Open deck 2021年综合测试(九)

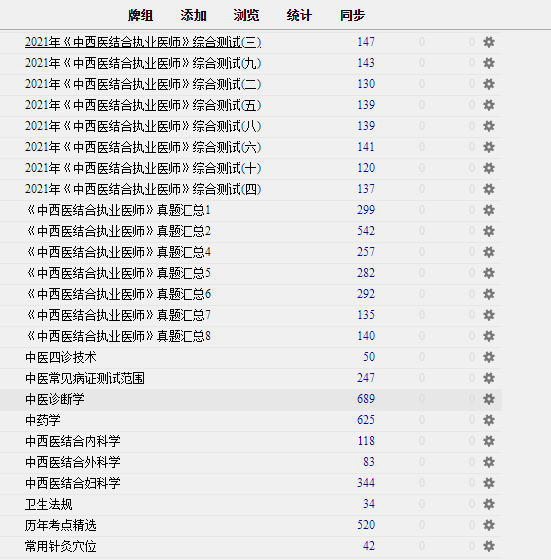coord(143,63)
